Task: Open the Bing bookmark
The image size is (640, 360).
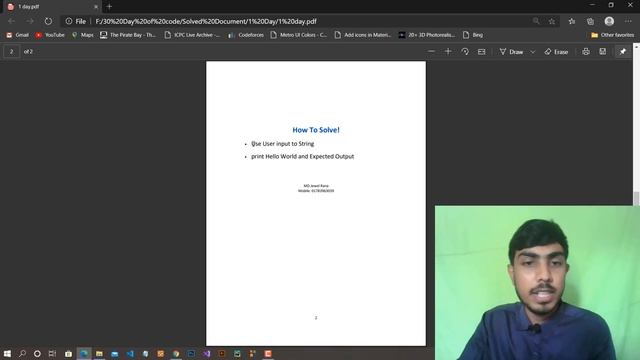Action: pyautogui.click(x=473, y=35)
